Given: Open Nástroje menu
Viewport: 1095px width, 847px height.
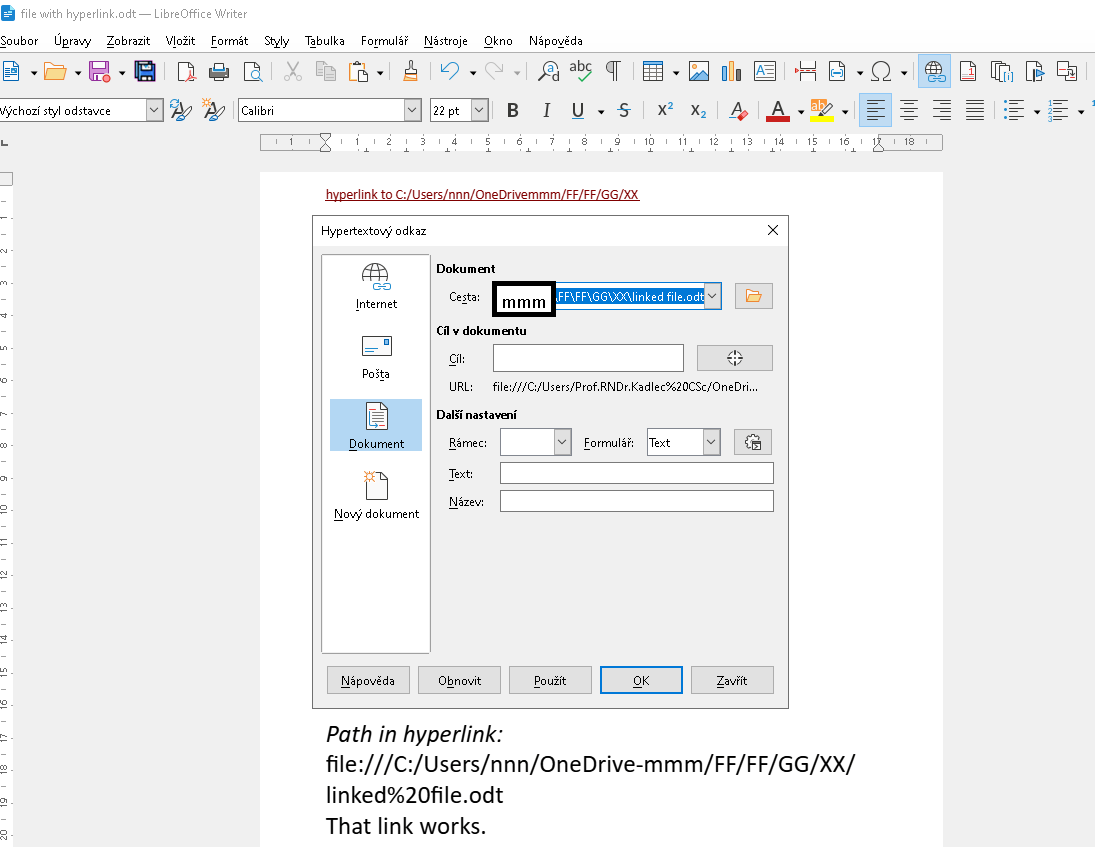Looking at the screenshot, I should click(446, 40).
